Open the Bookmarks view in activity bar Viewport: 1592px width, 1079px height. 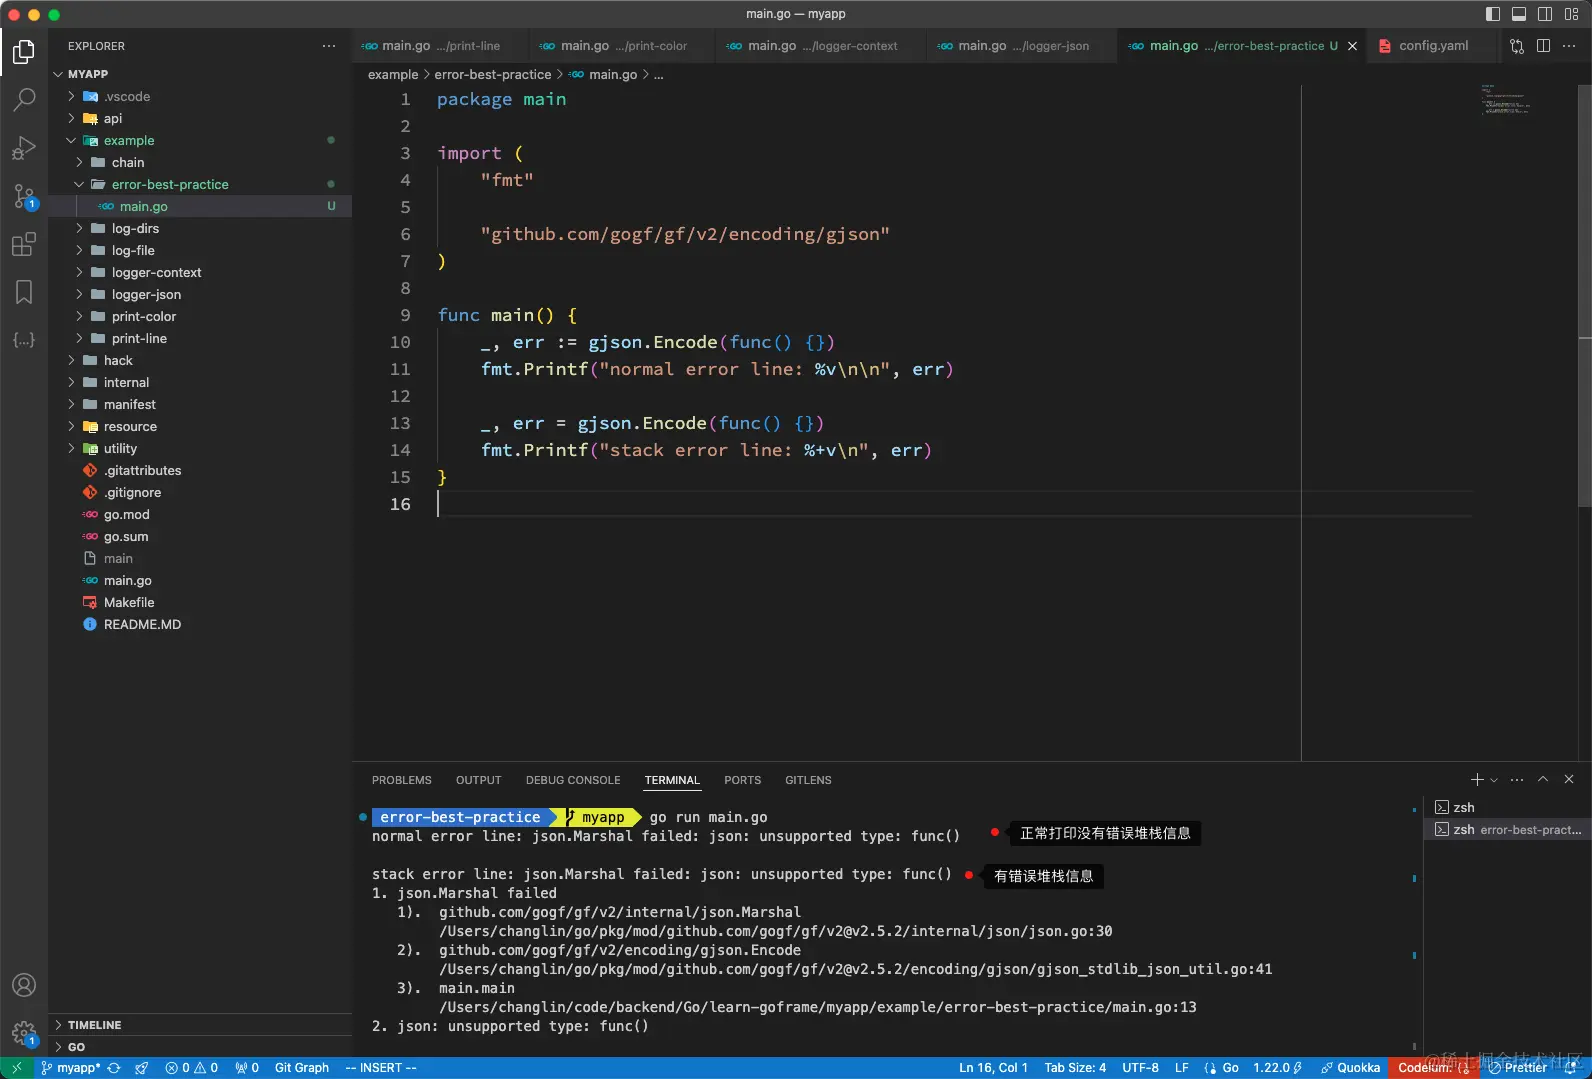coord(24,292)
